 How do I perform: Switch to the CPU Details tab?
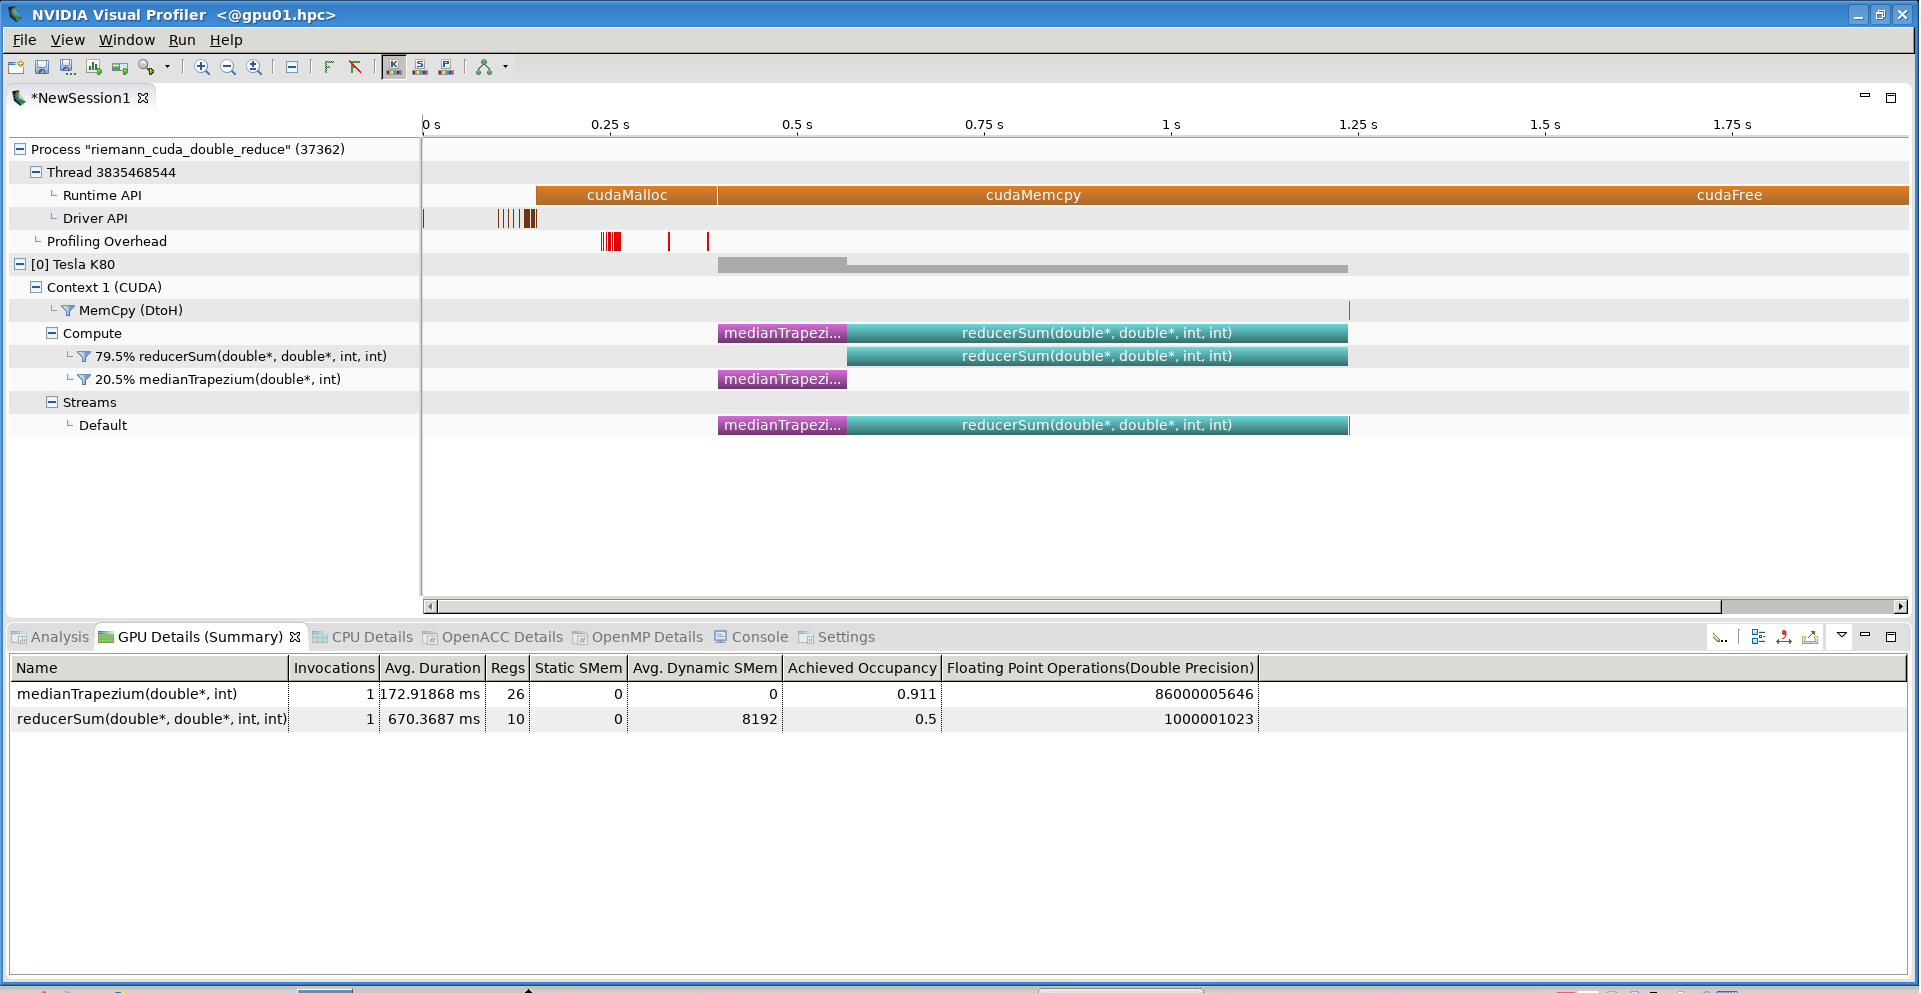tap(362, 637)
